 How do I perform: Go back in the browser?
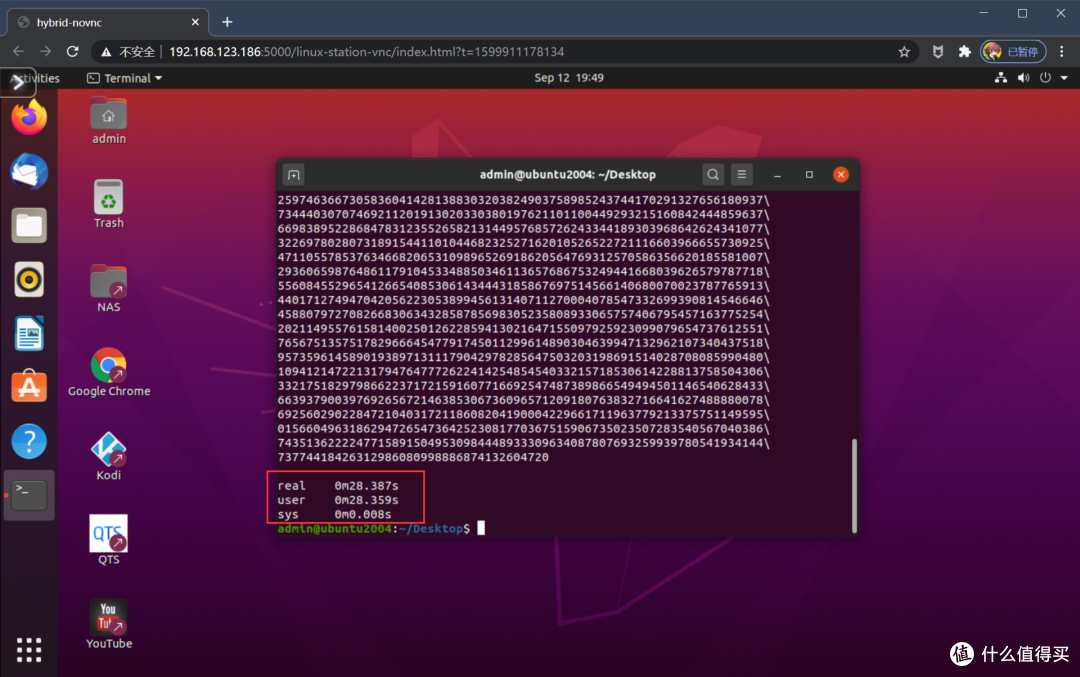click(x=19, y=52)
